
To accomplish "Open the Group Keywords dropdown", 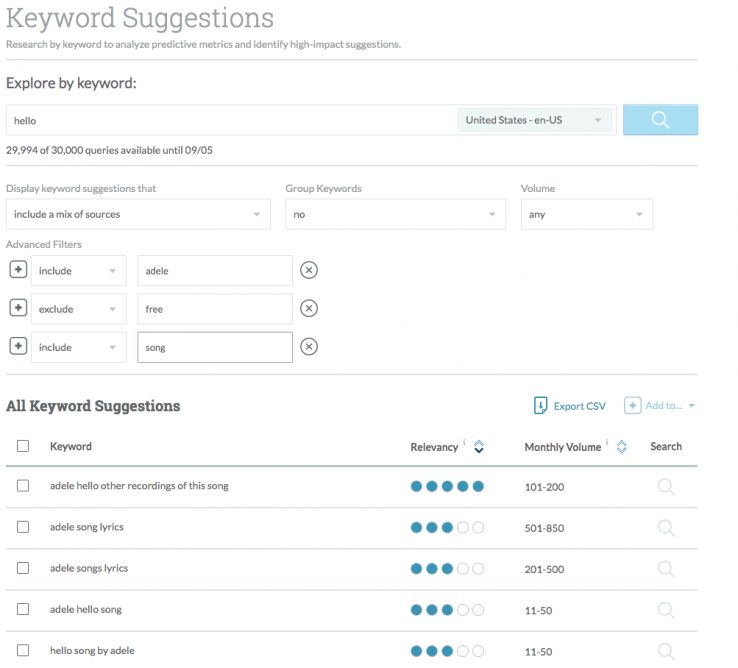I will 395,215.
